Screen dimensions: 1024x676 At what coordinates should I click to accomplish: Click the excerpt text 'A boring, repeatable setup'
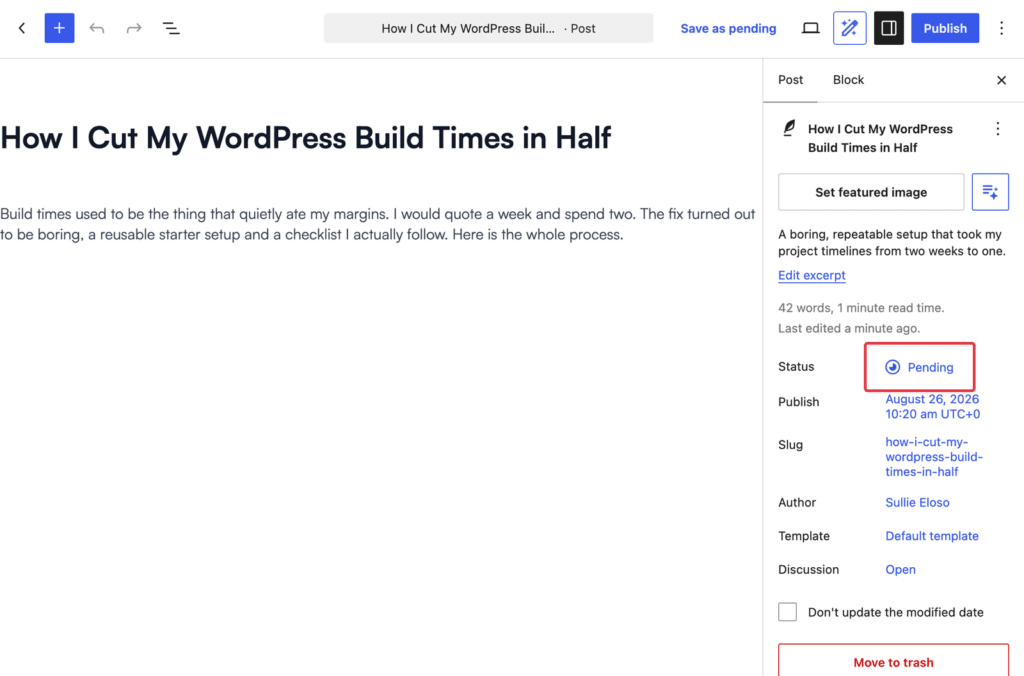click(891, 242)
